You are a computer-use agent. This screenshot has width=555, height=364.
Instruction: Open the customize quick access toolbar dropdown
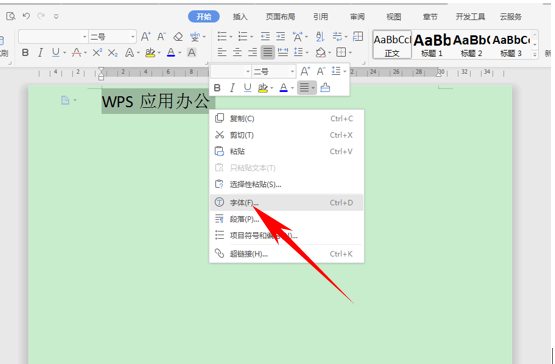[56, 16]
